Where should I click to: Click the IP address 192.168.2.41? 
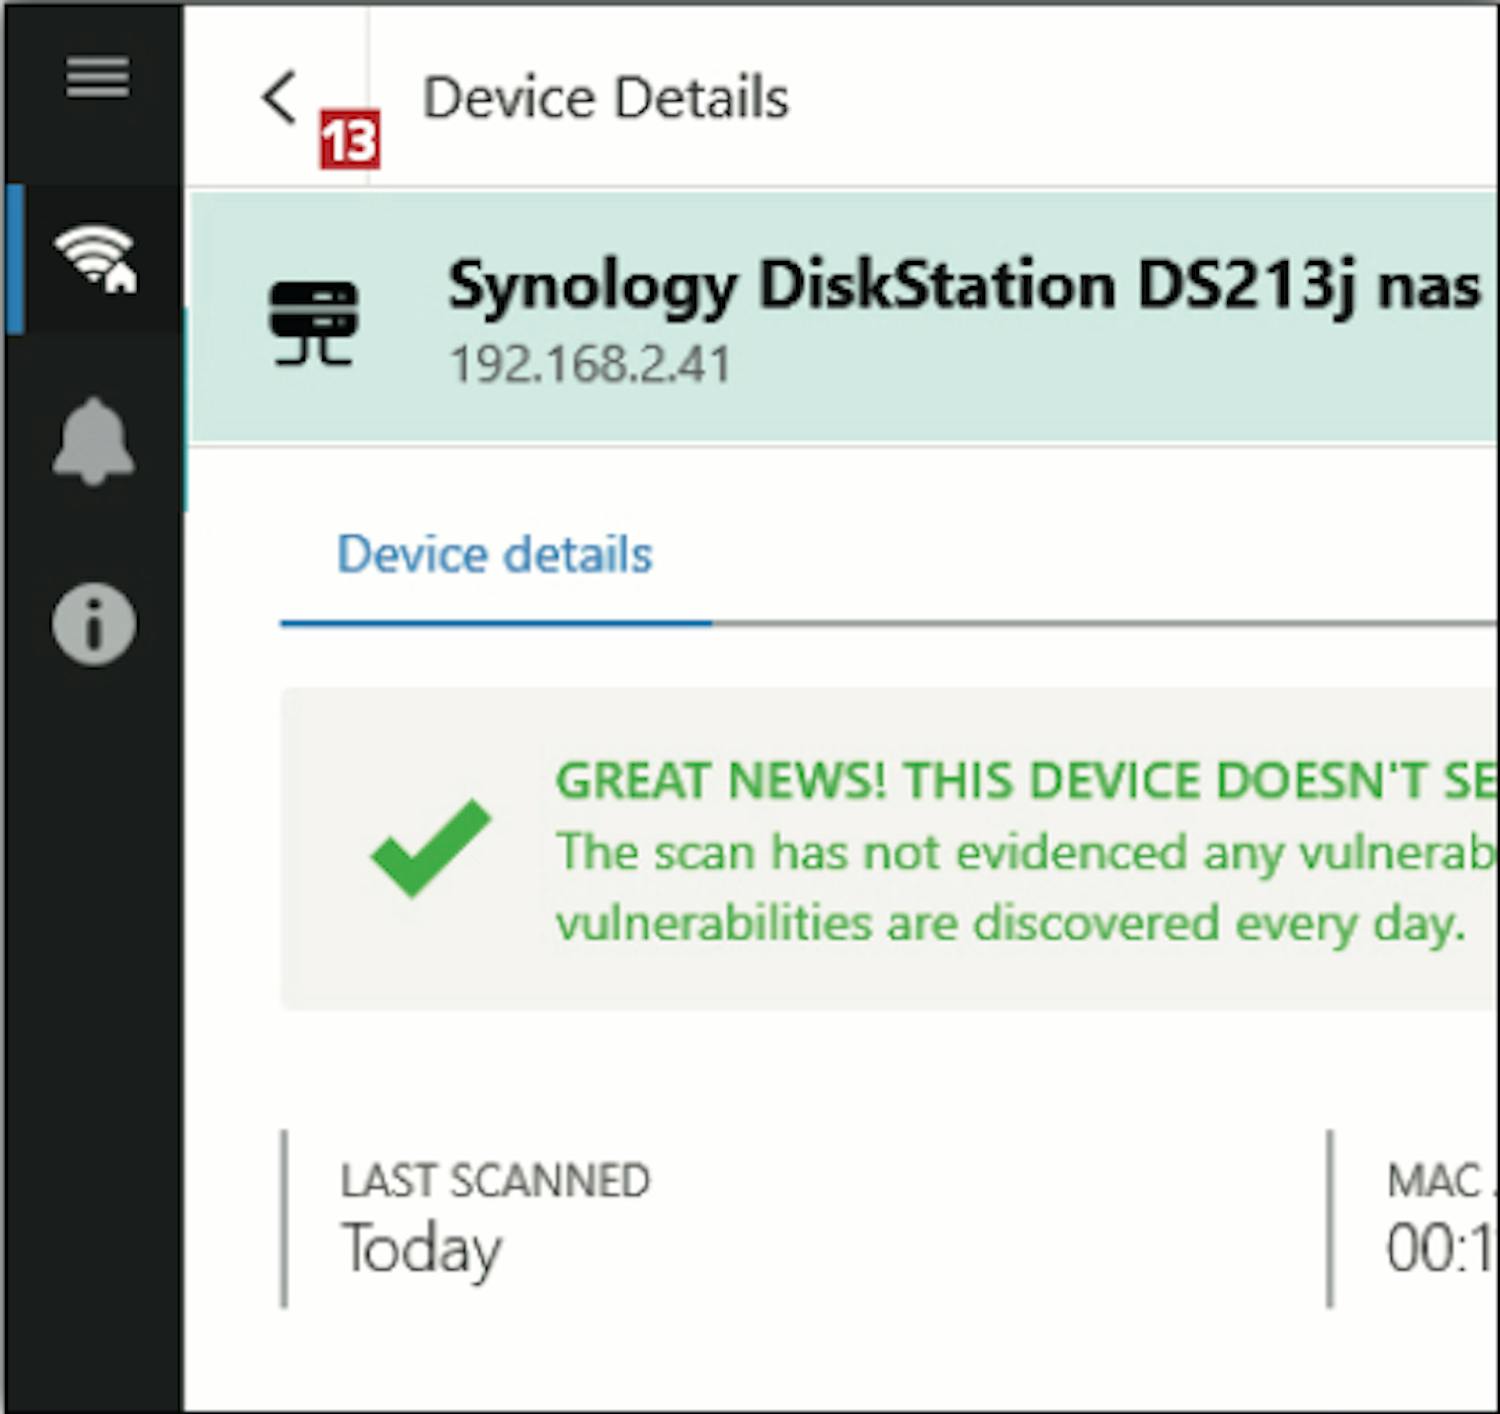pos(590,364)
